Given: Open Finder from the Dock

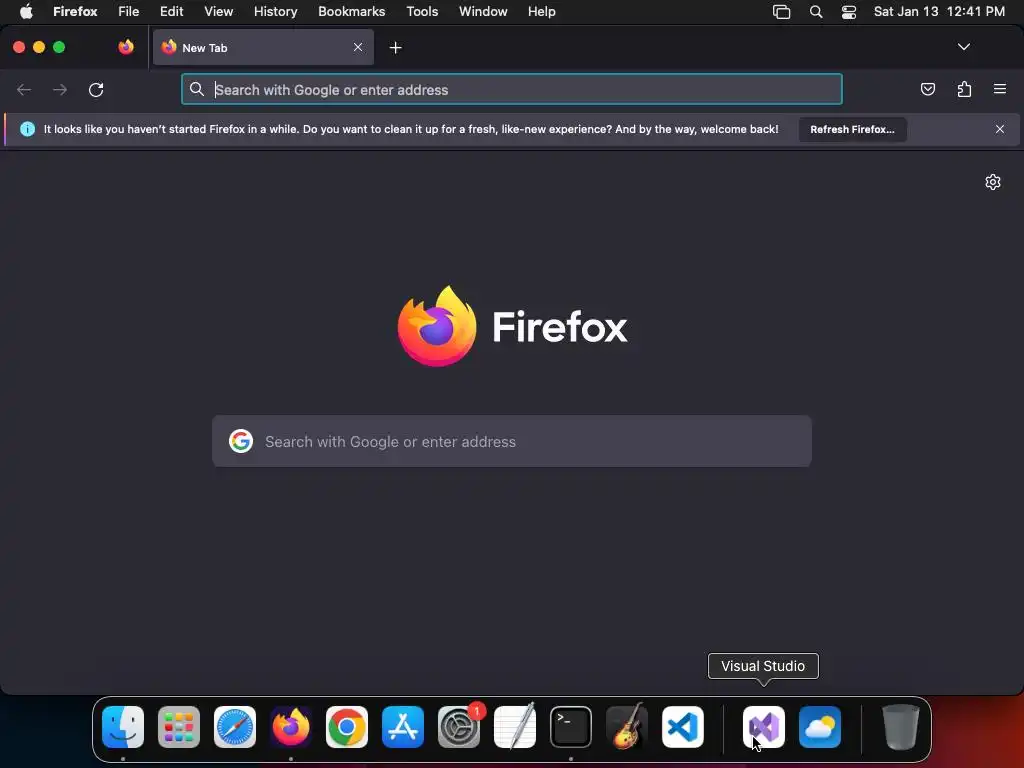Looking at the screenshot, I should pyautogui.click(x=123, y=727).
